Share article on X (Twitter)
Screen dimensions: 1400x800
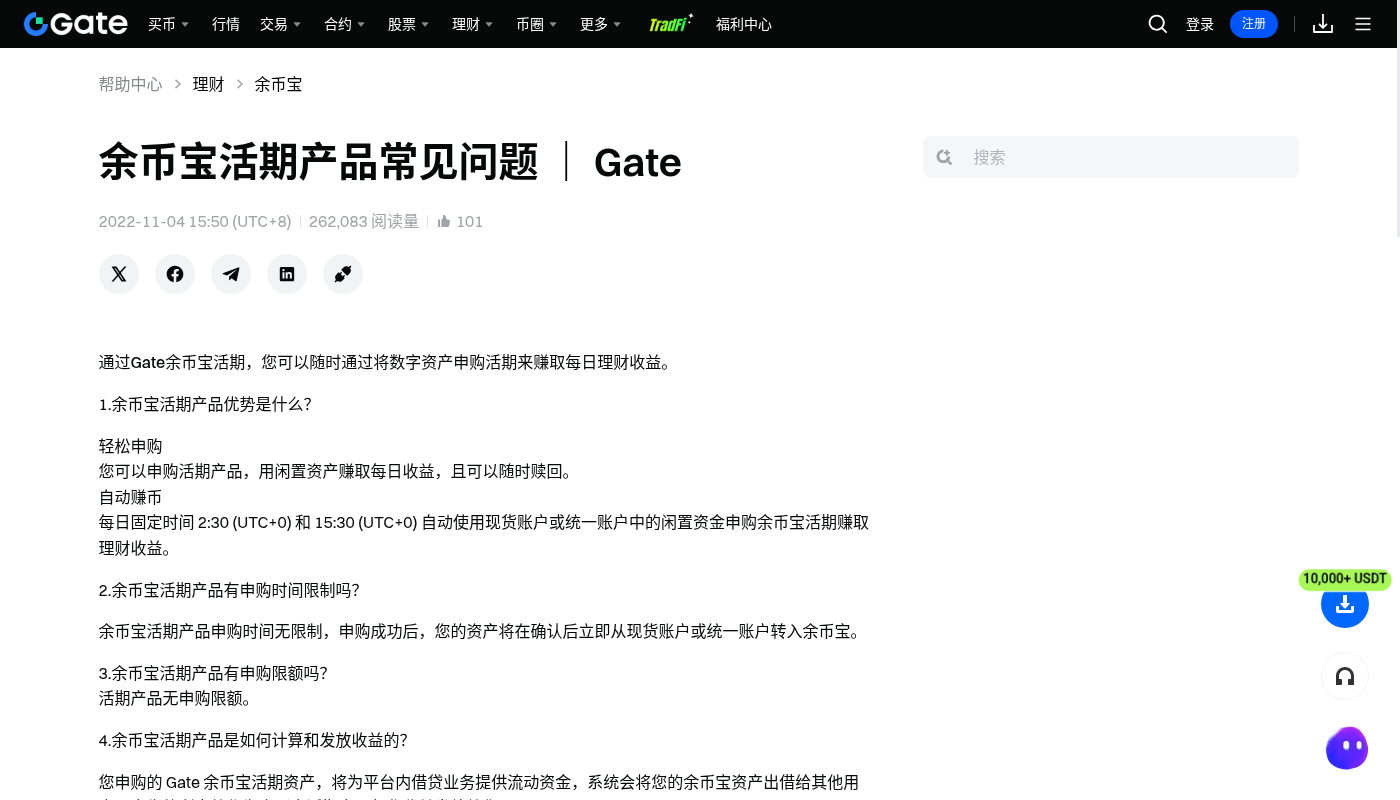(x=119, y=274)
